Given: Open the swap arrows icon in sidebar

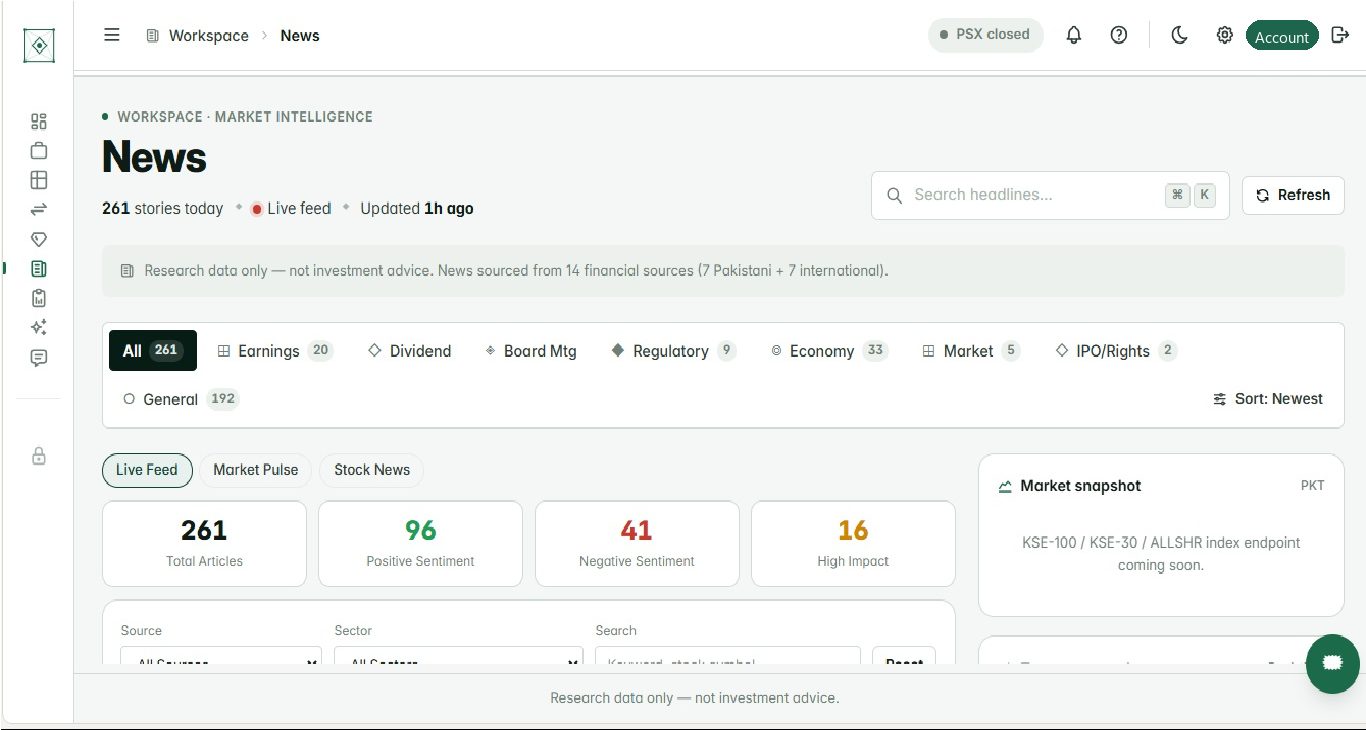Looking at the screenshot, I should [39, 209].
